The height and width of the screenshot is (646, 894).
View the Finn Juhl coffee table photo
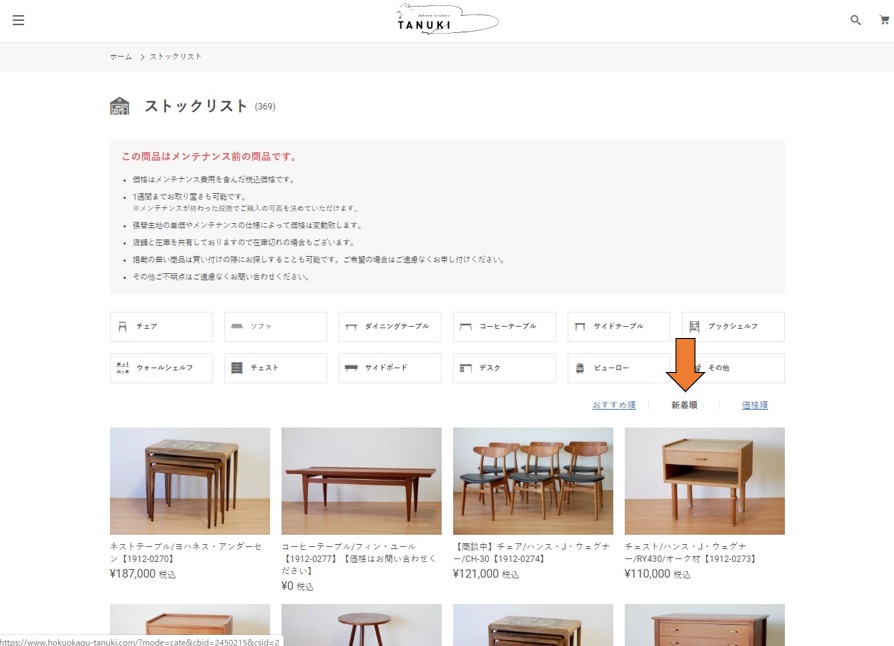(x=361, y=481)
